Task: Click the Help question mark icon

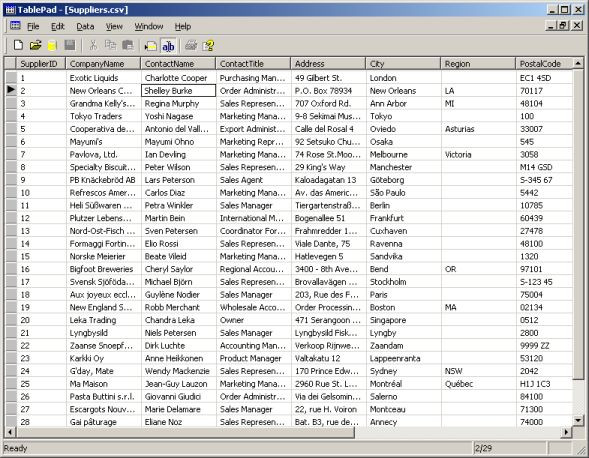Action: pyautogui.click(x=208, y=45)
